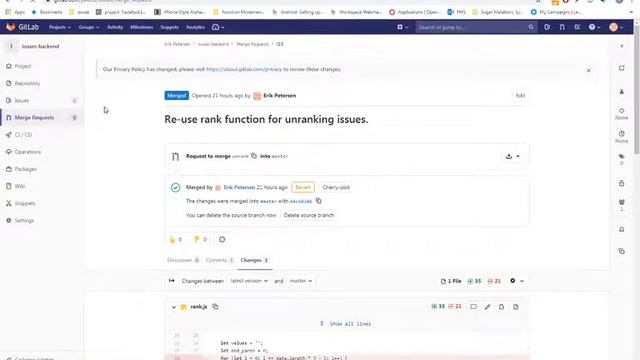This screenshot has width=640, height=360.
Task: Collapse the rank.js file diff
Action: coord(174,307)
